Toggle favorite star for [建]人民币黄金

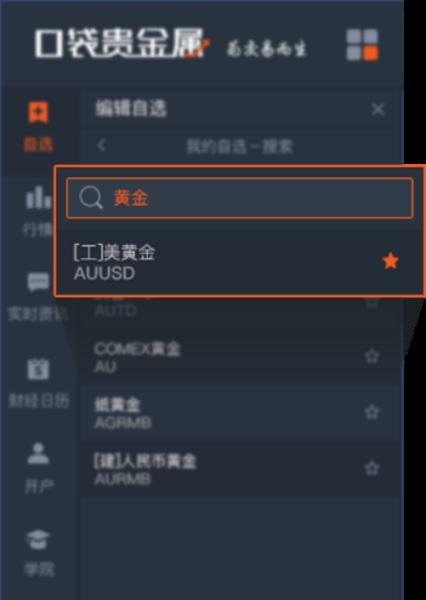372,468
